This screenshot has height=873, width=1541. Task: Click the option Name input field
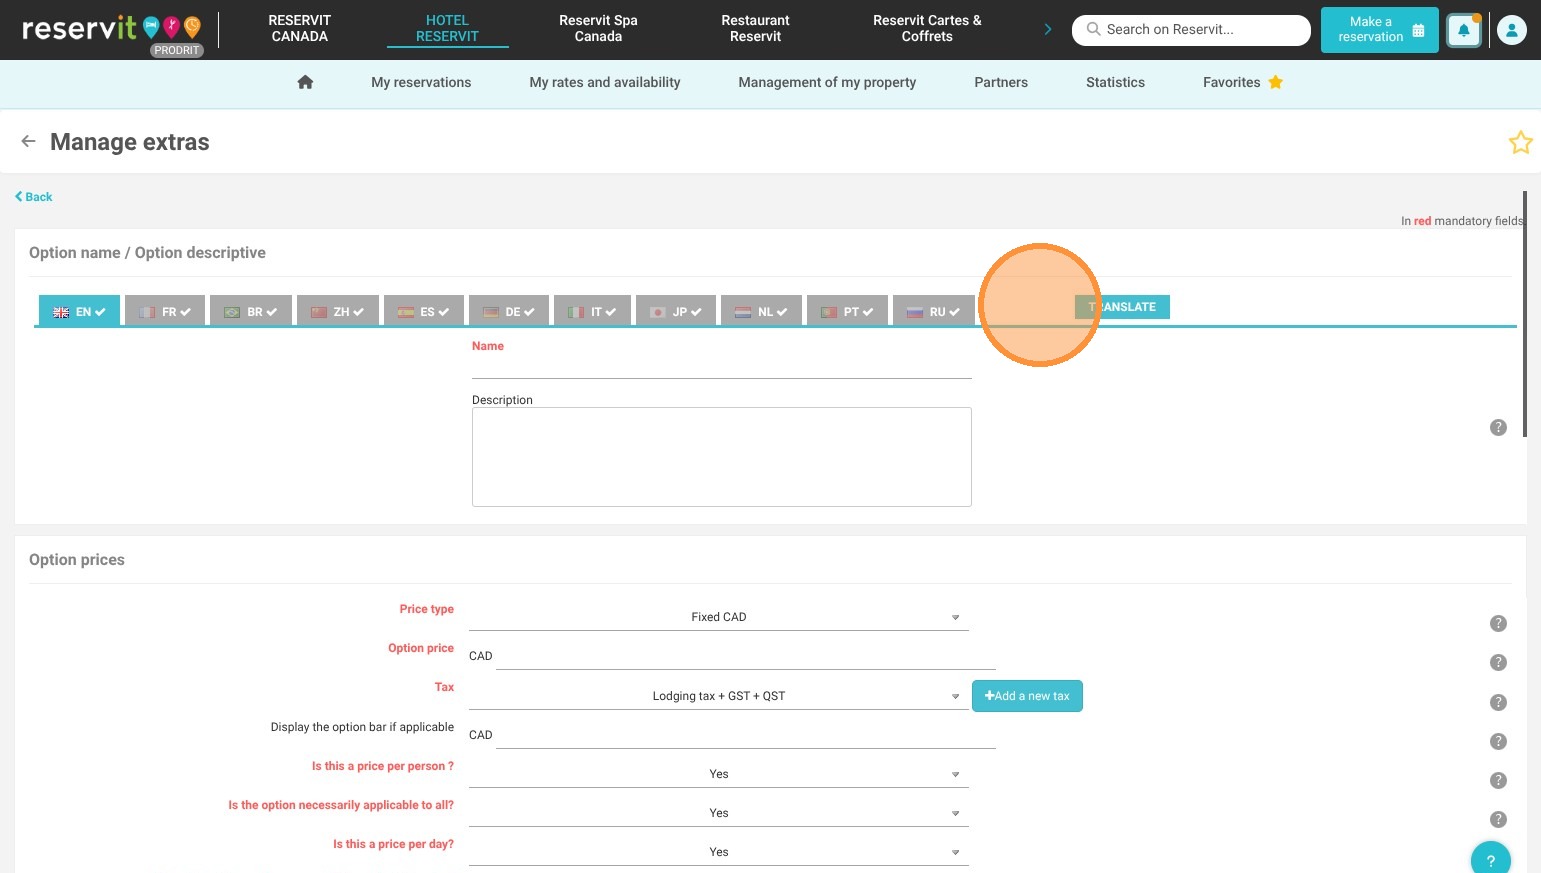[x=721, y=367]
